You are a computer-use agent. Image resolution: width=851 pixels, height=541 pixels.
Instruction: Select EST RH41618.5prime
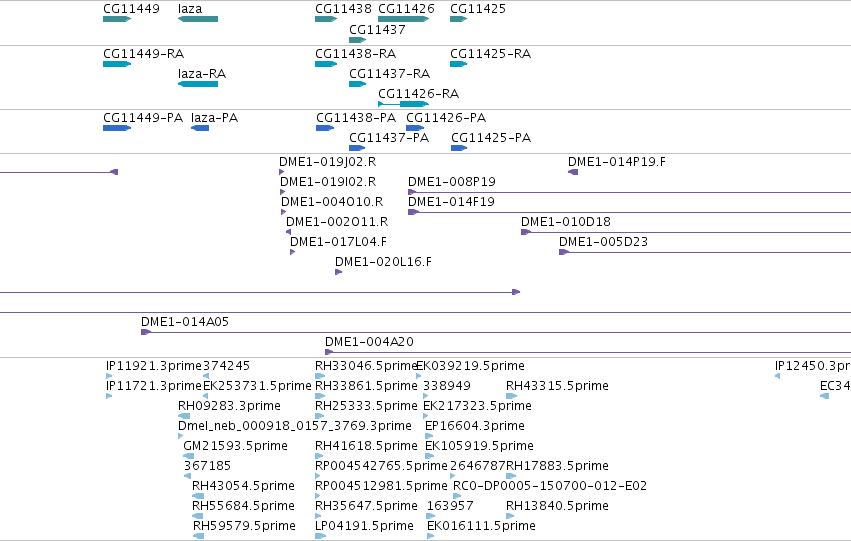pos(319,456)
